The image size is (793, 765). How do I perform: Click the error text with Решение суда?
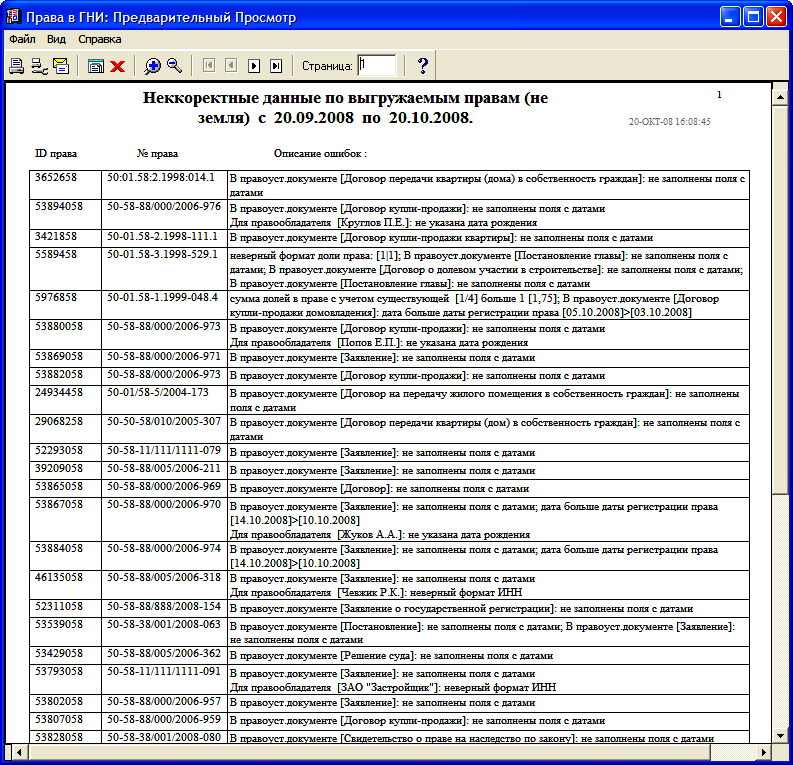pyautogui.click(x=391, y=655)
